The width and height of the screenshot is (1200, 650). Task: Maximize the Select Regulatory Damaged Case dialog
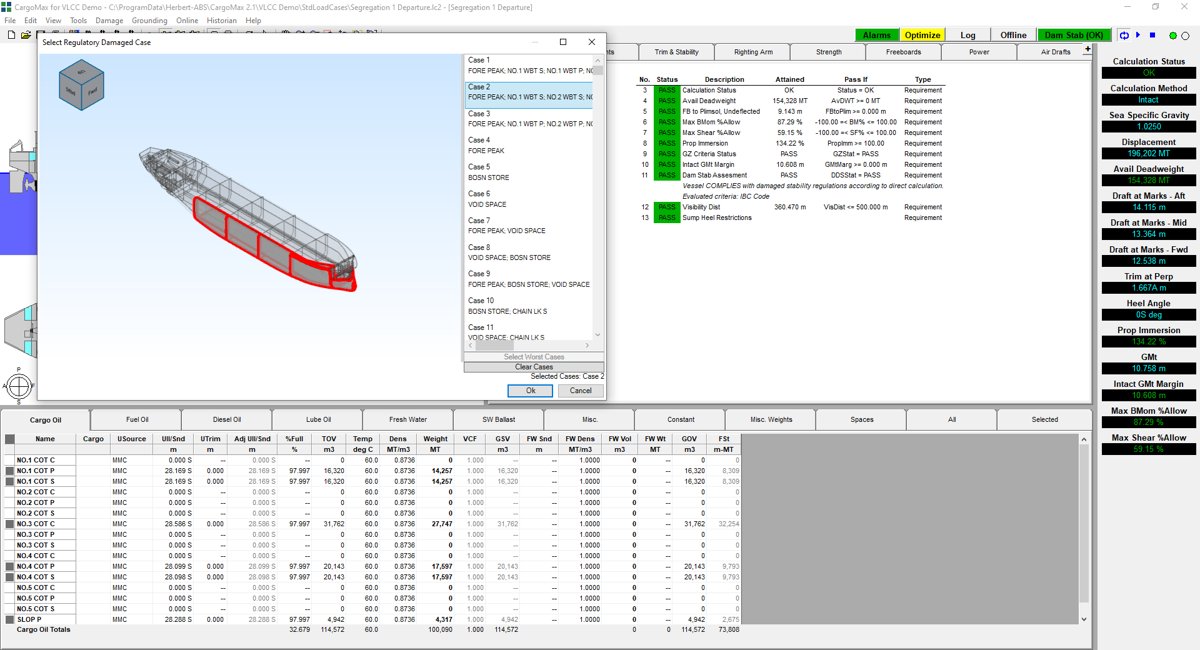tap(563, 42)
